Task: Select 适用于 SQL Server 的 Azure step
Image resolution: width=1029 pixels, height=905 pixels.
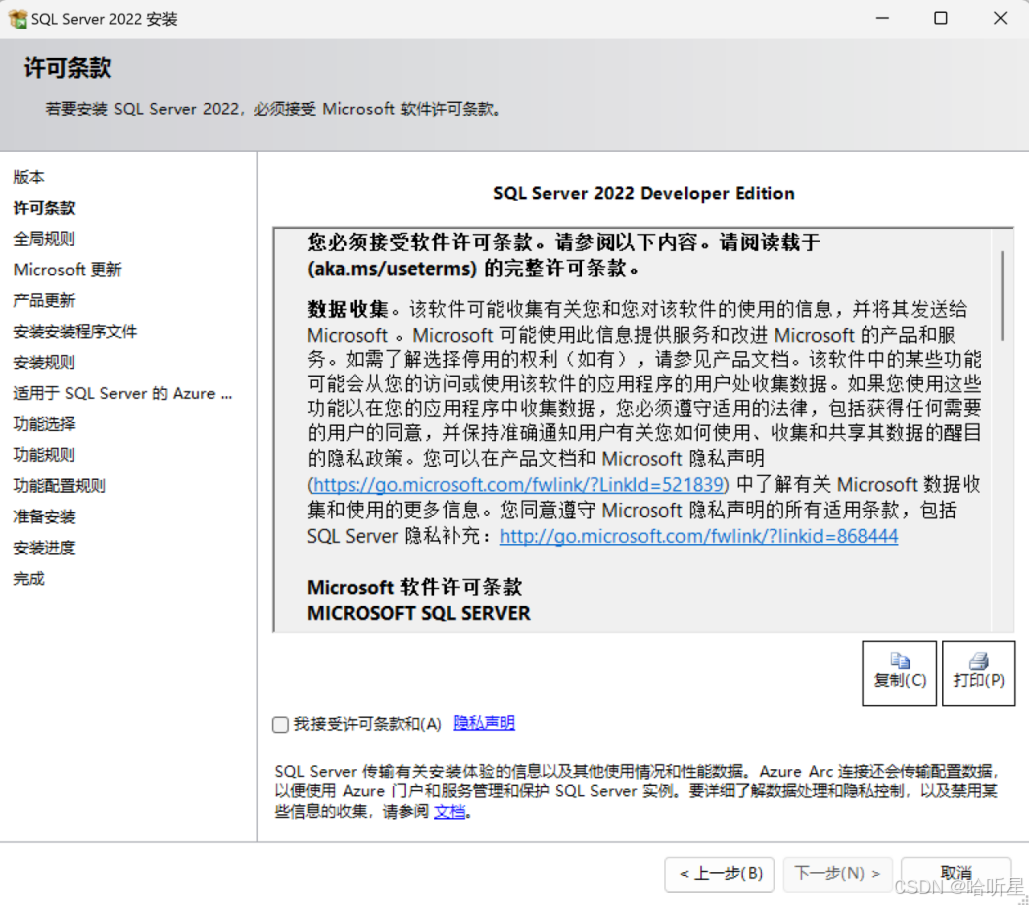Action: 123,393
